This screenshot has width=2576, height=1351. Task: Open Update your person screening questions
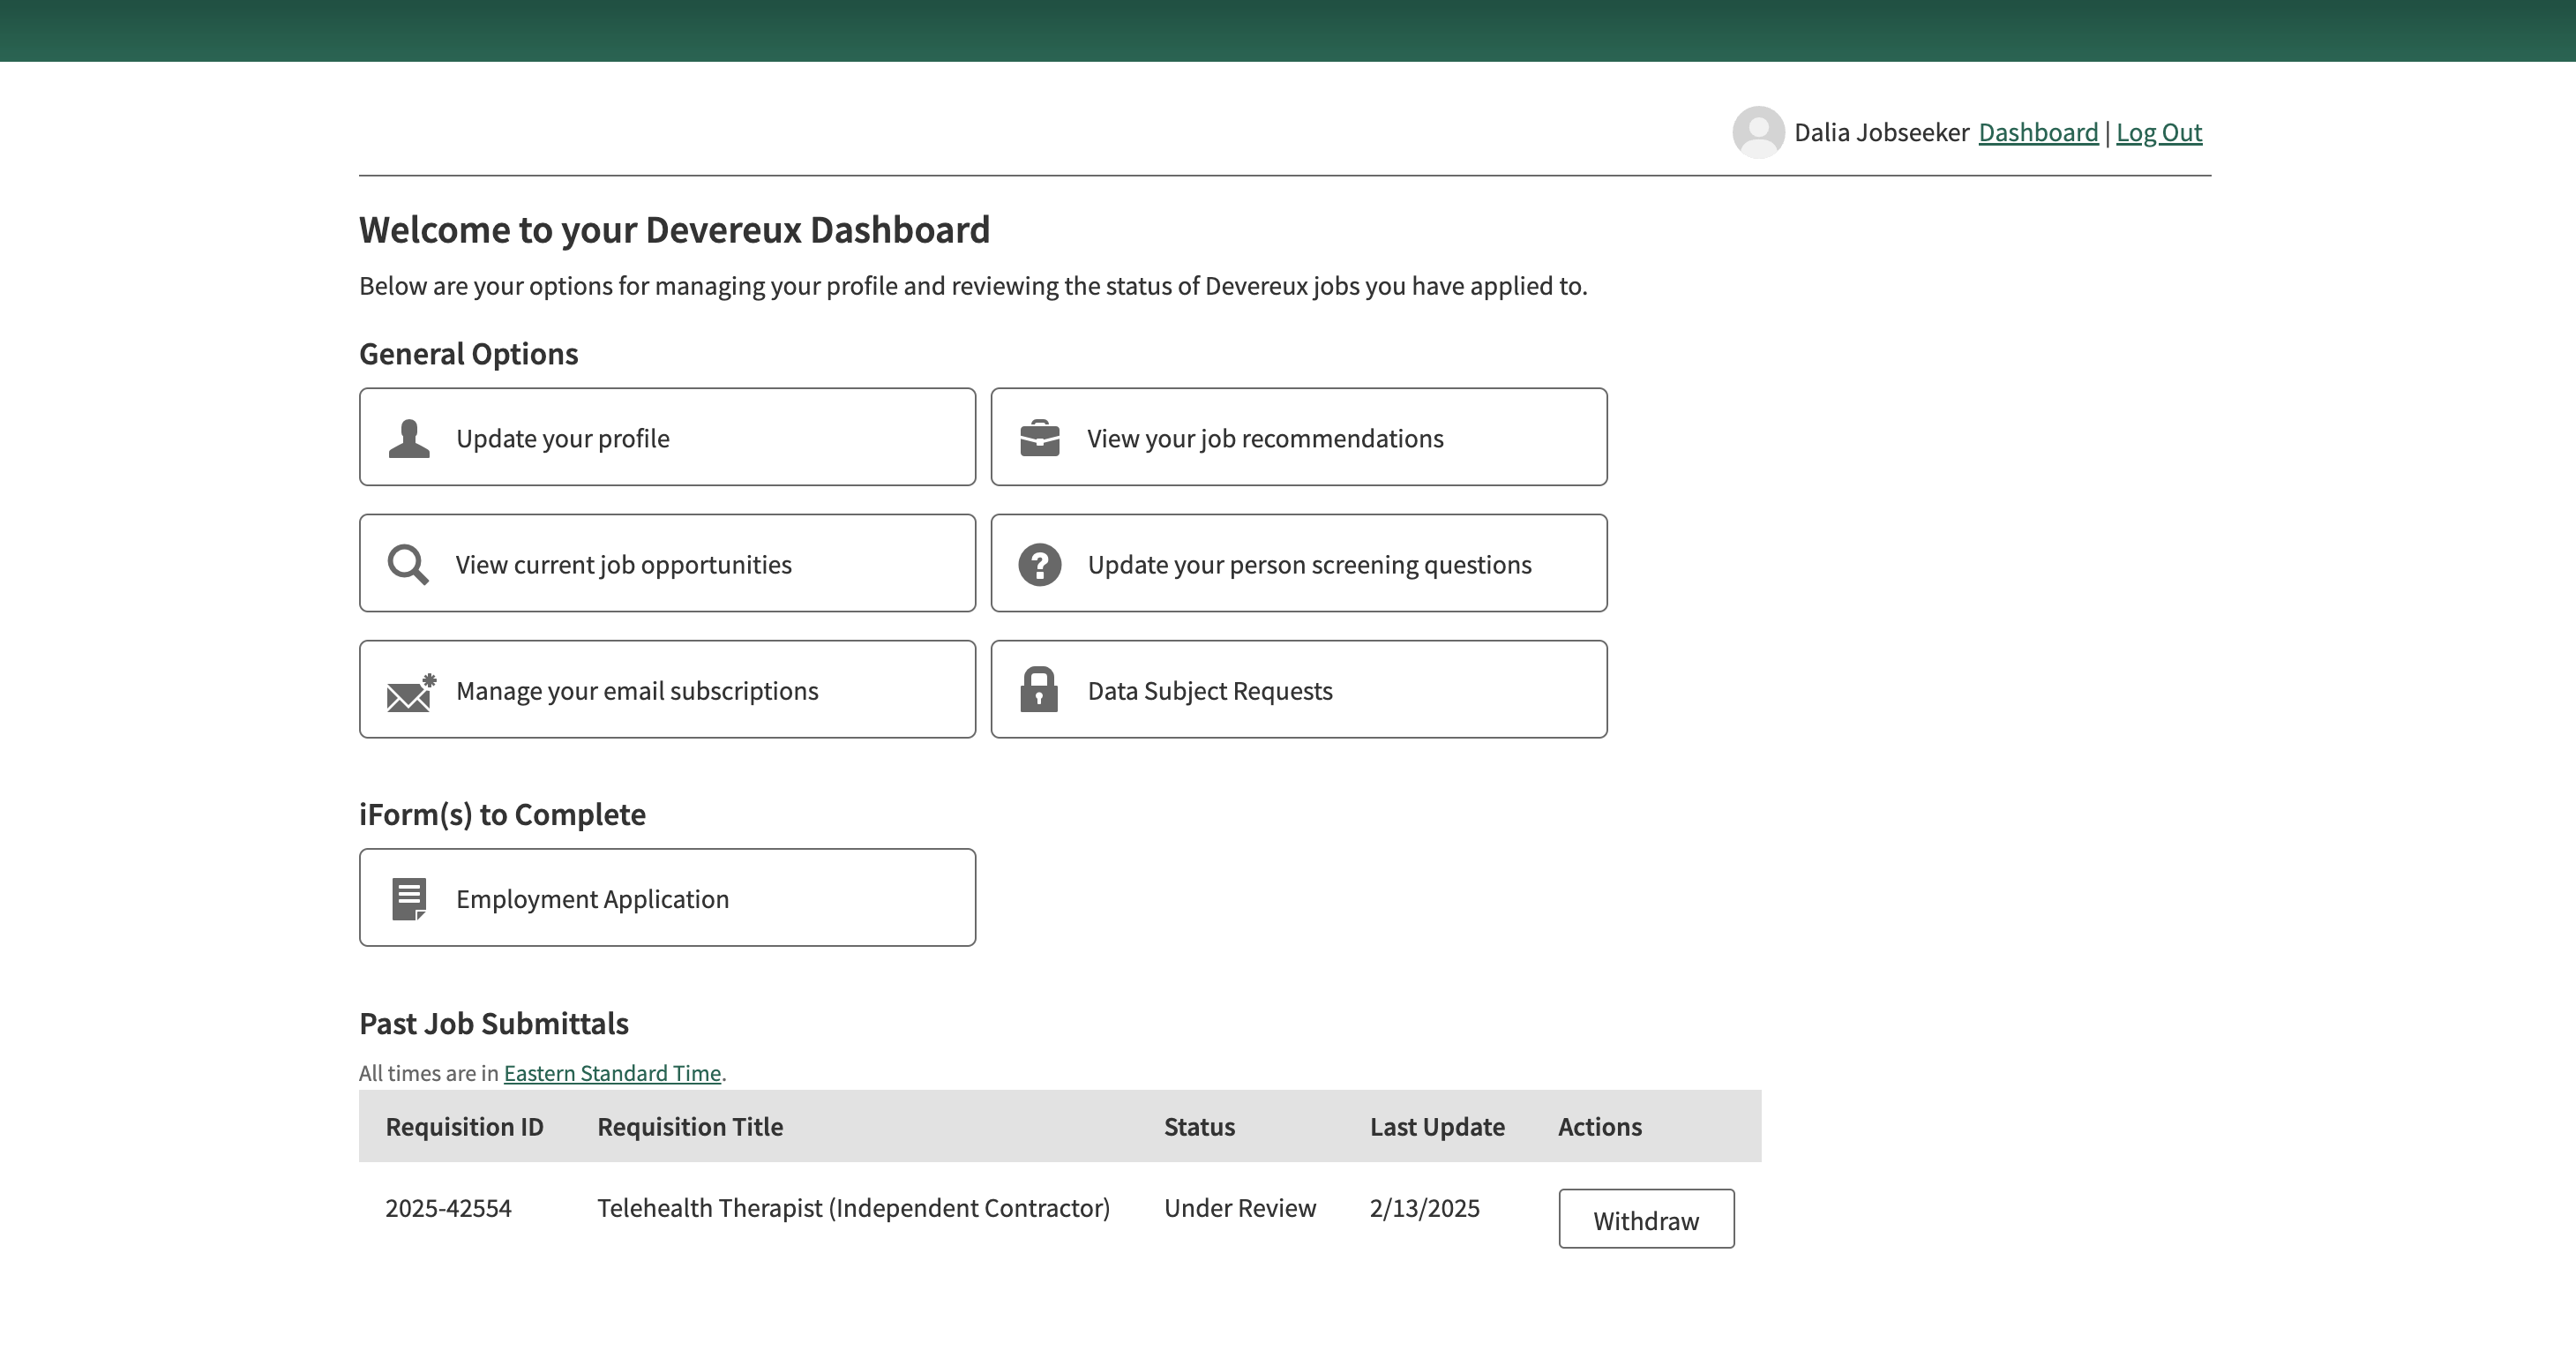click(1299, 563)
